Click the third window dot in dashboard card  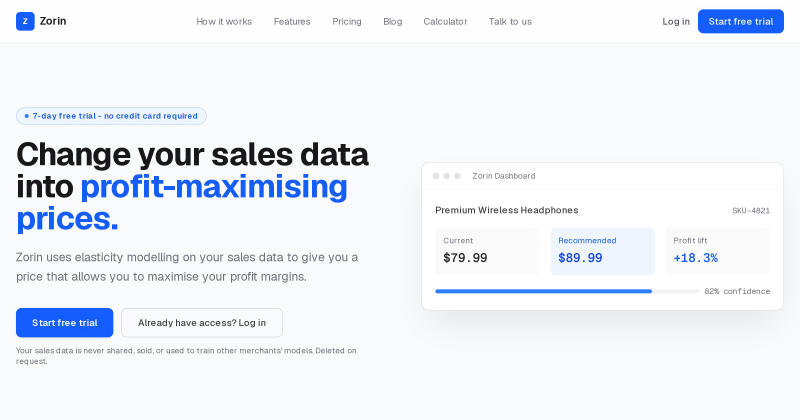[x=457, y=176]
